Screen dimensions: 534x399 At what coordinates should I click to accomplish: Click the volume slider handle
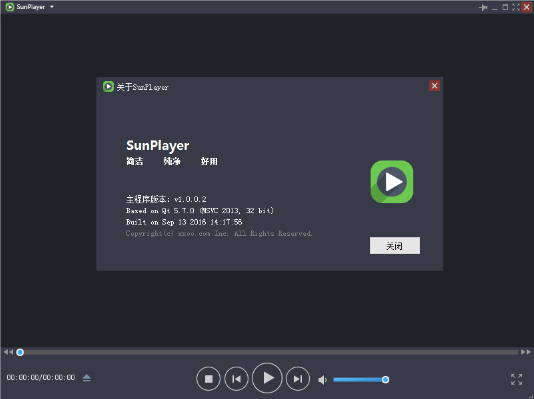385,380
